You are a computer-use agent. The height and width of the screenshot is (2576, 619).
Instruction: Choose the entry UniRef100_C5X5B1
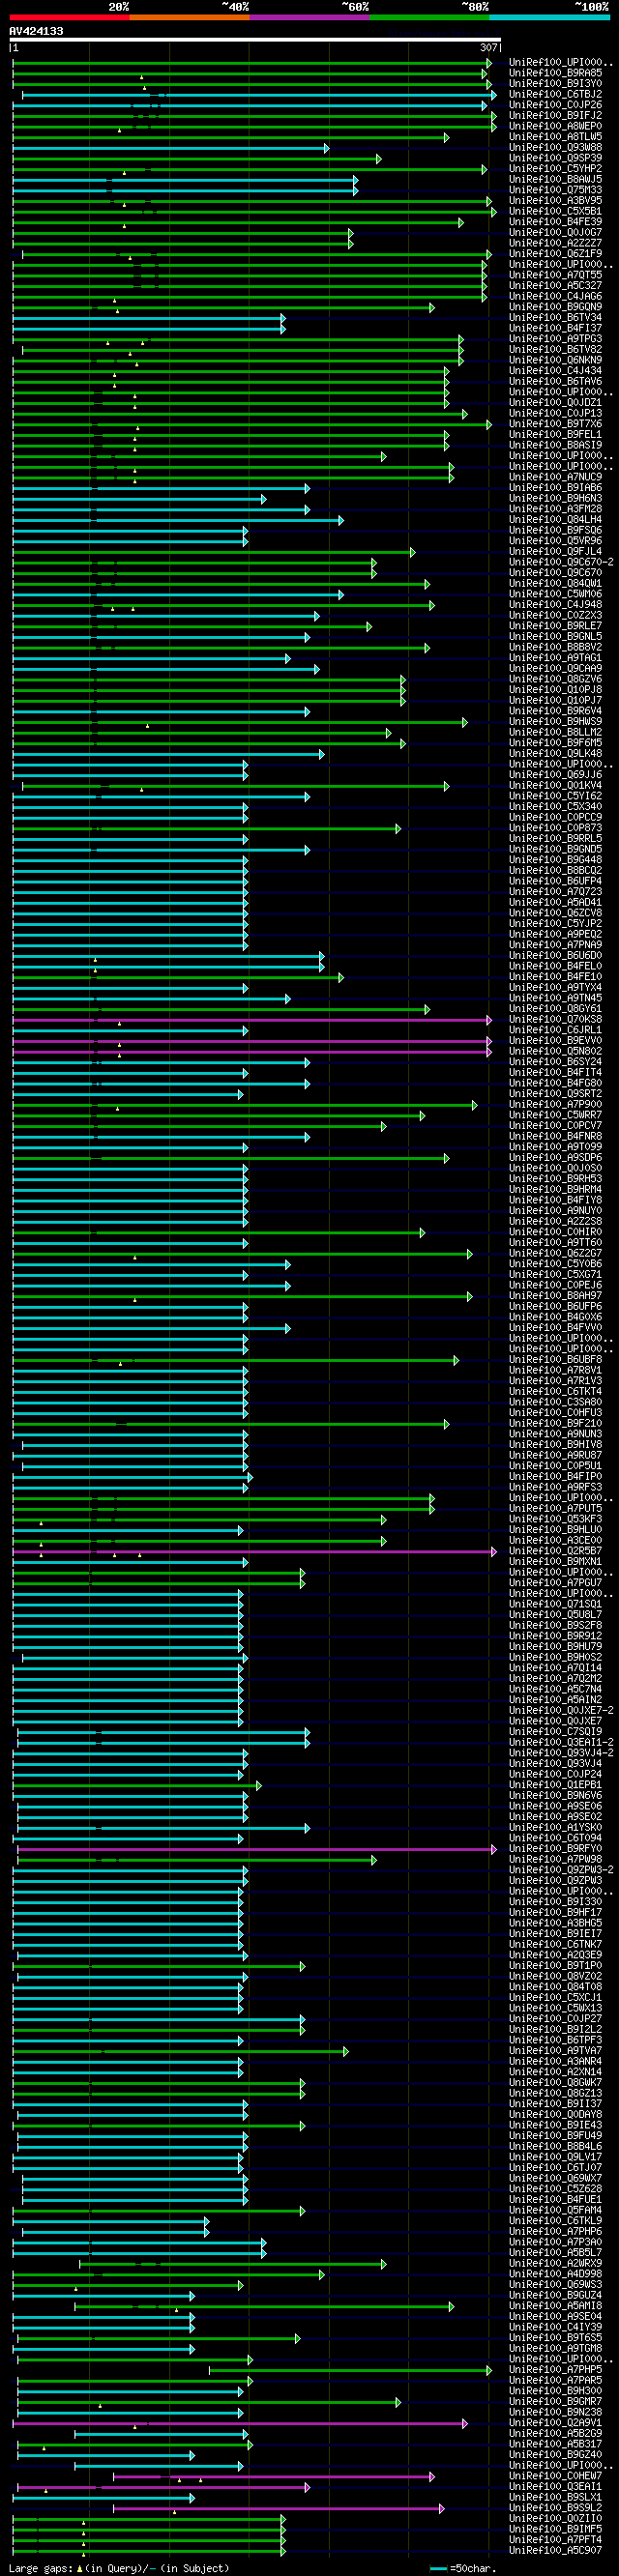[x=555, y=212]
